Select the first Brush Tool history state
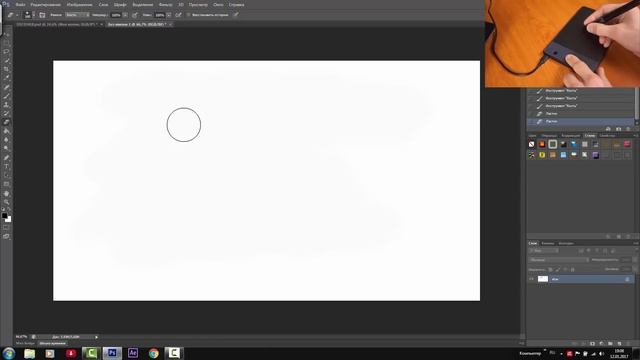This screenshot has width=640, height=360. click(580, 91)
